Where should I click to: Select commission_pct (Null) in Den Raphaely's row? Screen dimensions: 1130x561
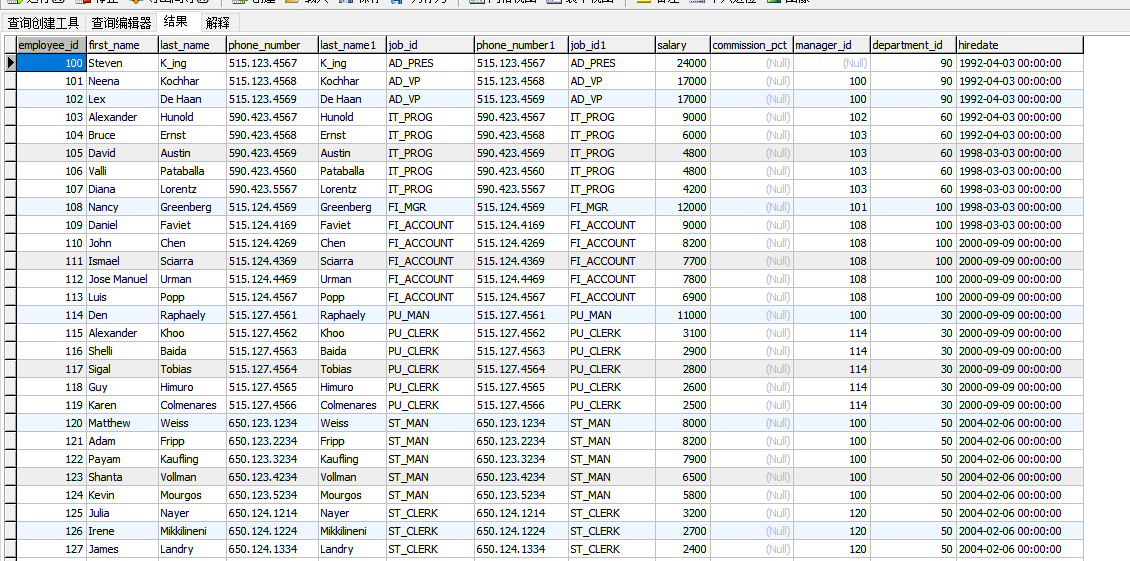(x=751, y=315)
